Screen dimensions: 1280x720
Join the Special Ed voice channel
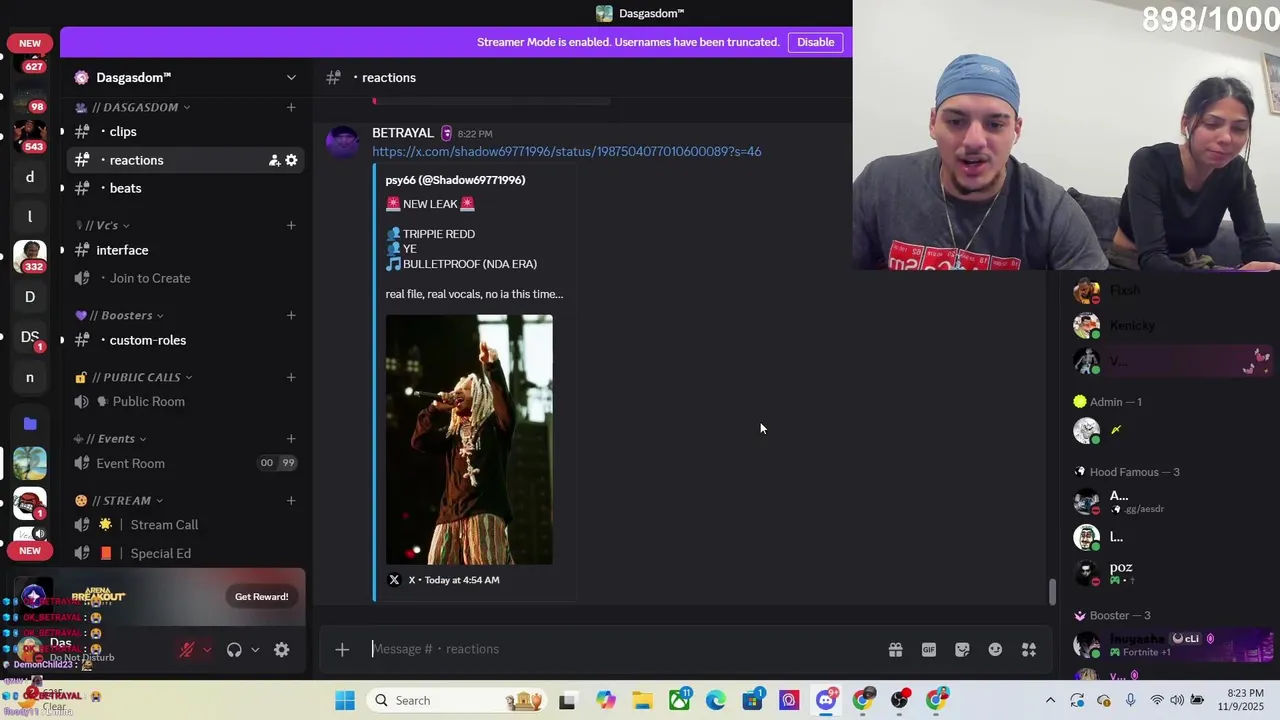click(x=185, y=553)
